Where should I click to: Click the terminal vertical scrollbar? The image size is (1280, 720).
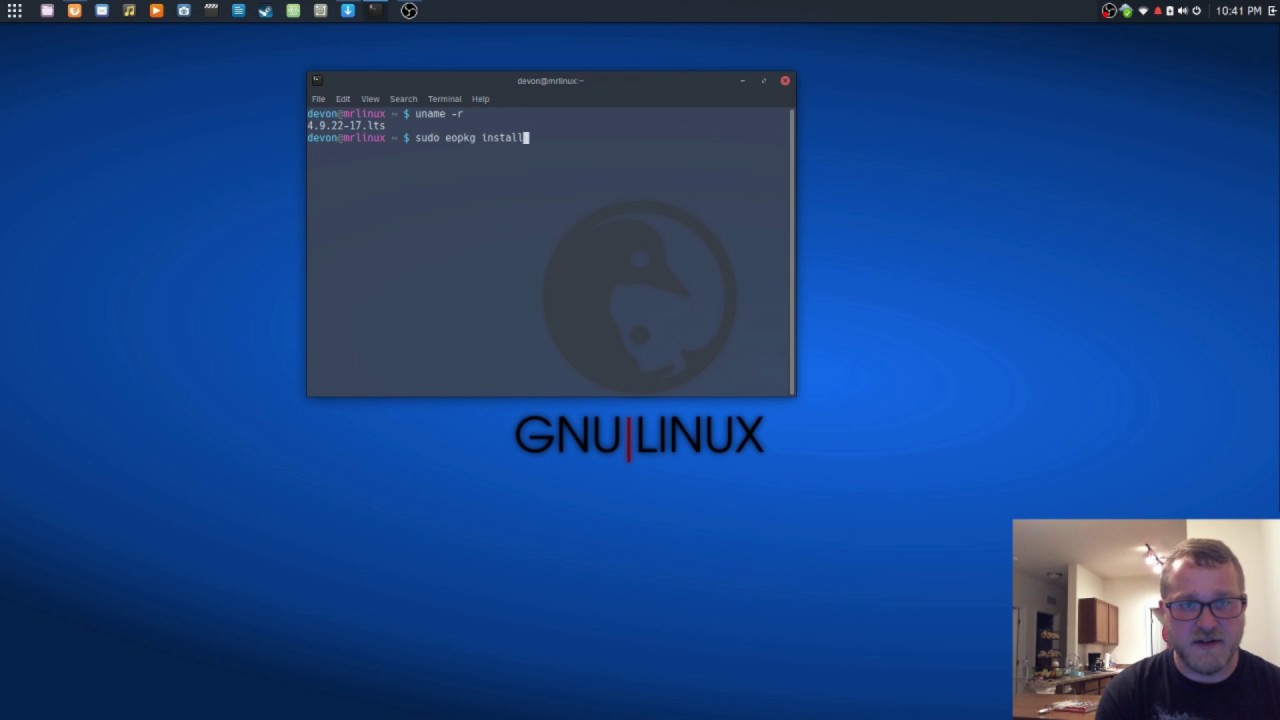click(792, 251)
